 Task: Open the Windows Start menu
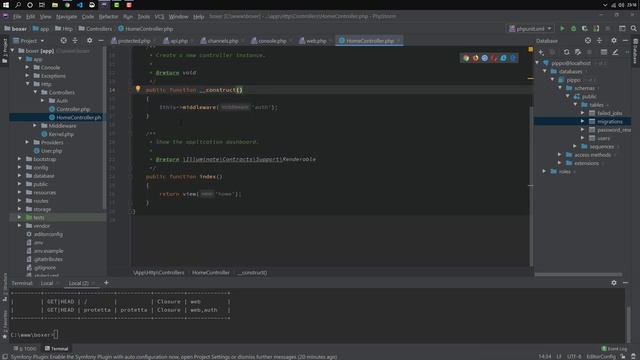click(x=6, y=5)
